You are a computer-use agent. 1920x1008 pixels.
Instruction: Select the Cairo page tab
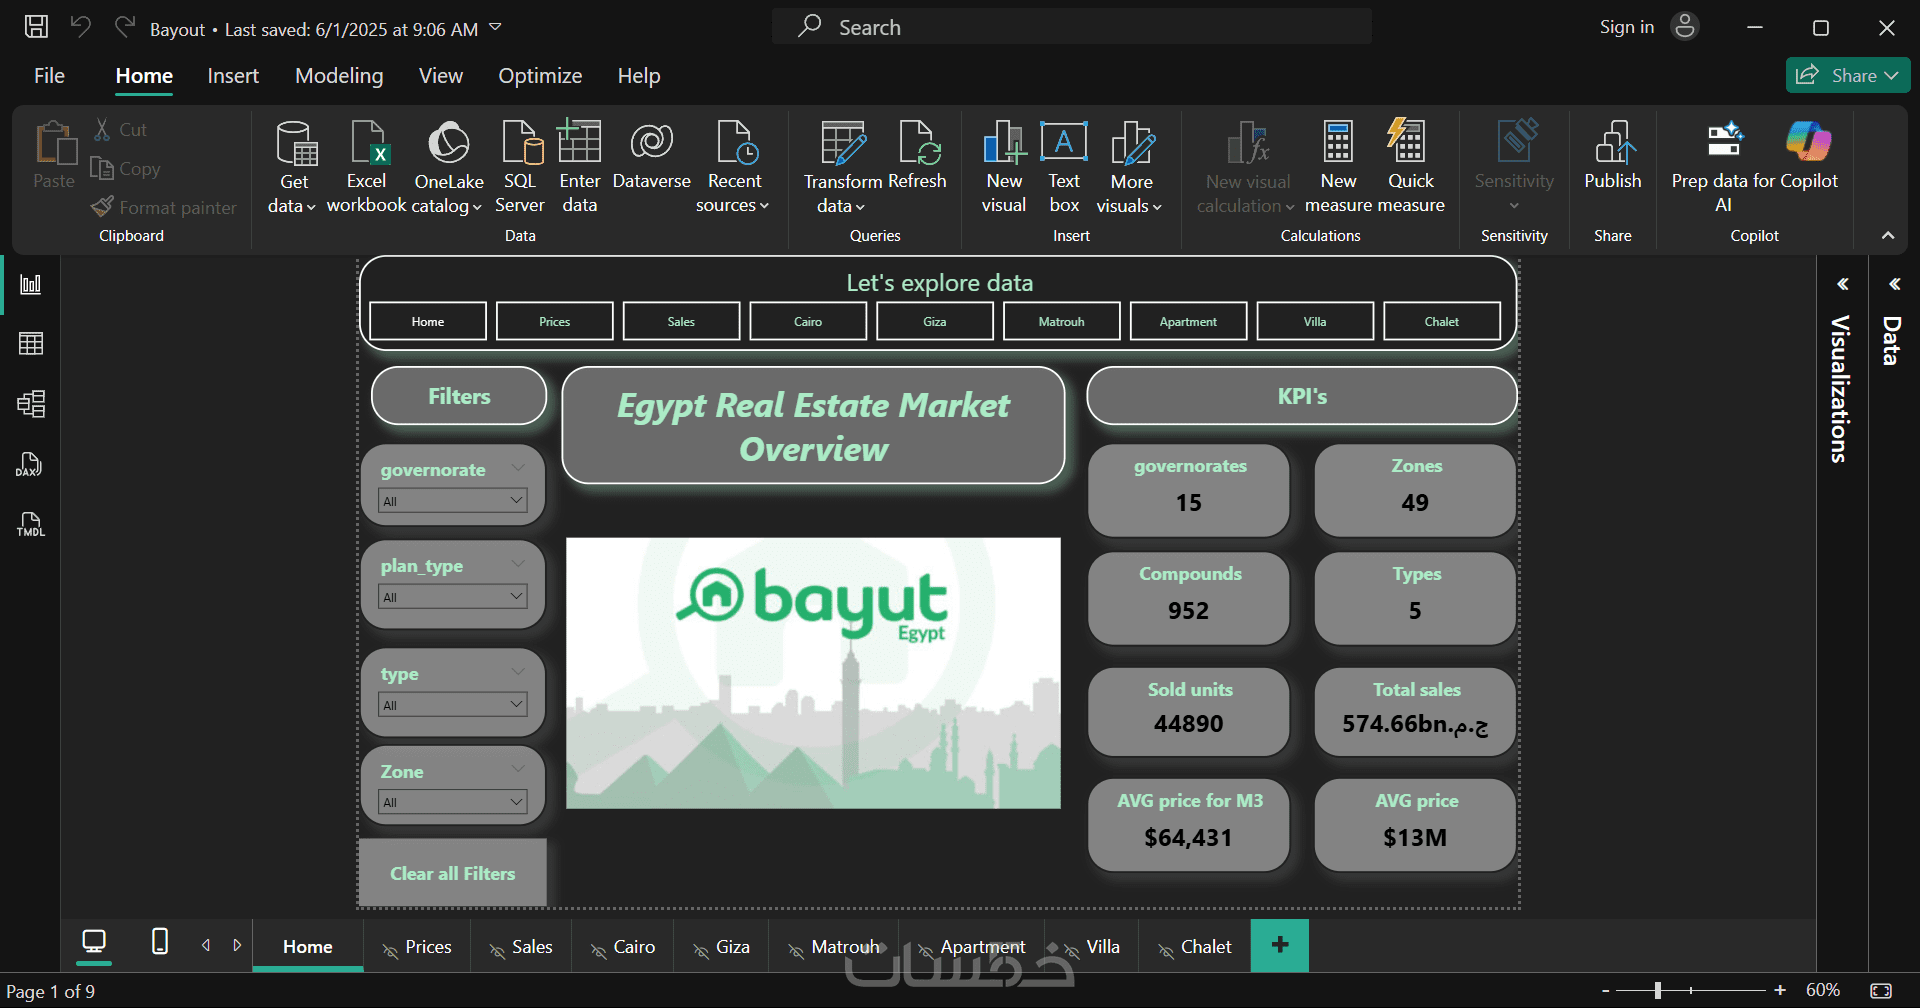click(x=622, y=947)
